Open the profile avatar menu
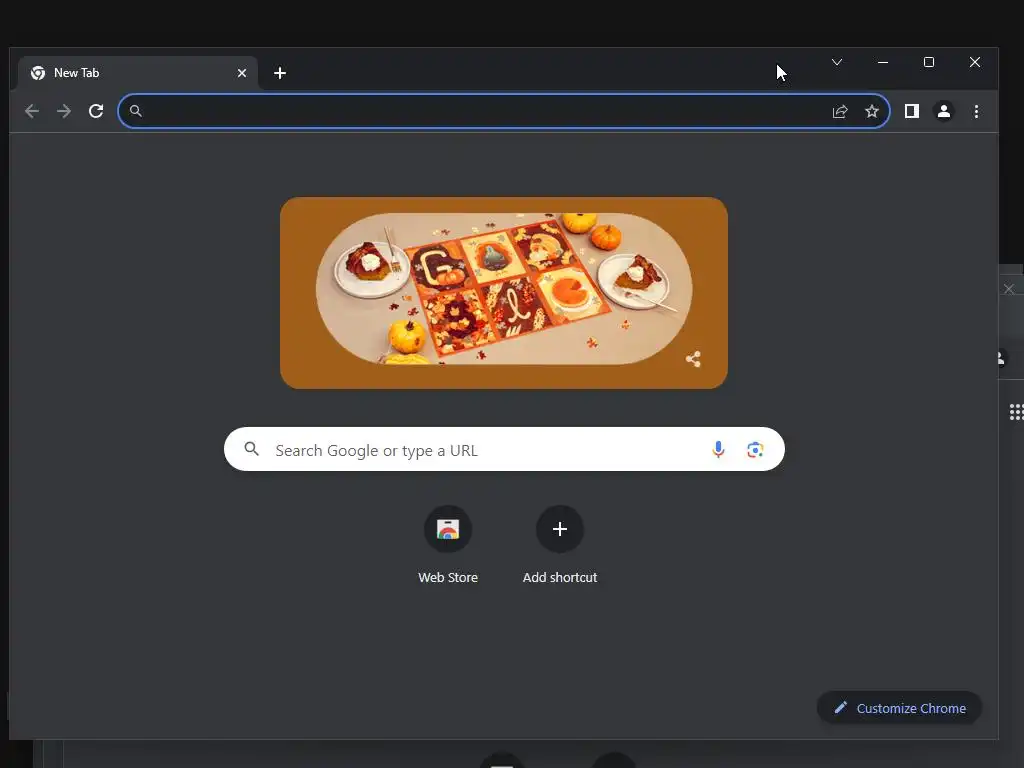Image resolution: width=1024 pixels, height=768 pixels. pyautogui.click(x=944, y=112)
